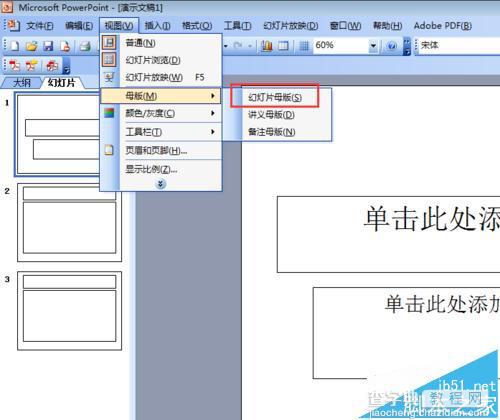Click the Show grid toolbar icon
Screen dimensions: 500x420
coord(304,46)
